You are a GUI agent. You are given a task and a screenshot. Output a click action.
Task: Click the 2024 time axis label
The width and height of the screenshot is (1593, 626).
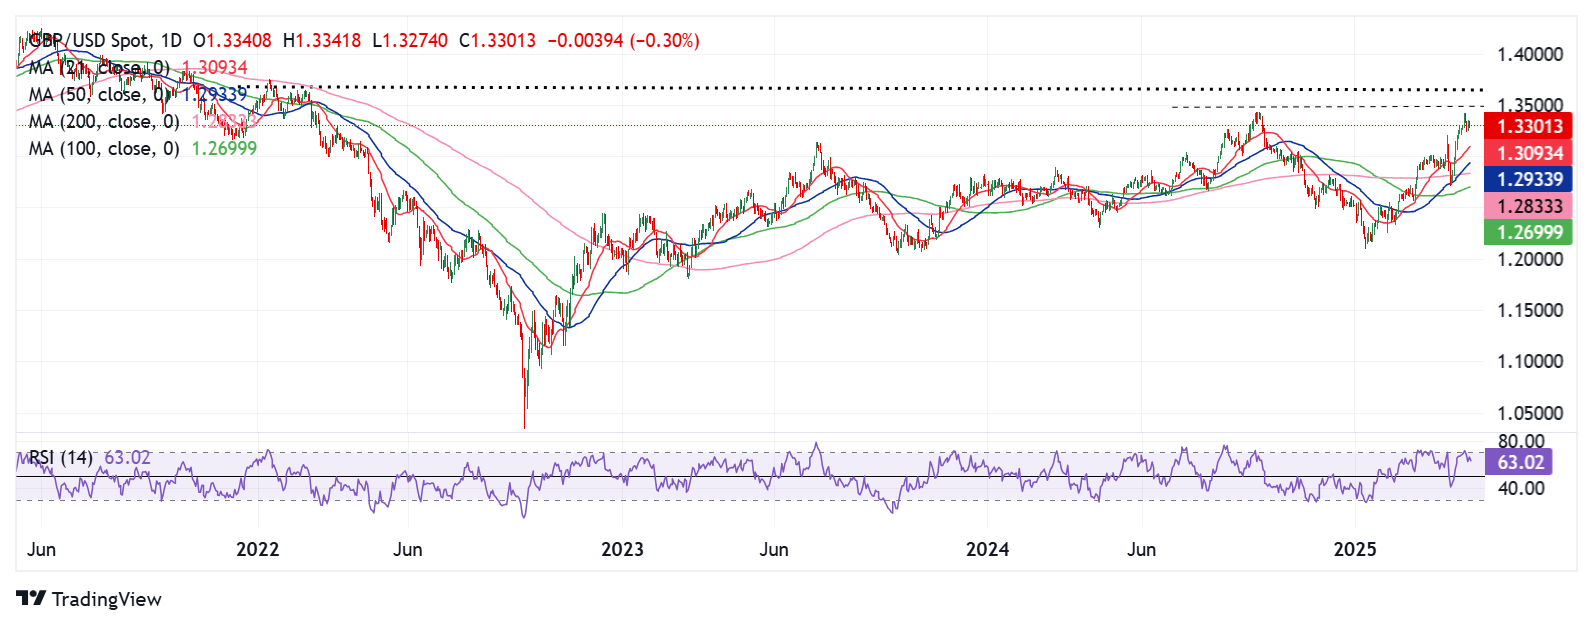pos(988,549)
